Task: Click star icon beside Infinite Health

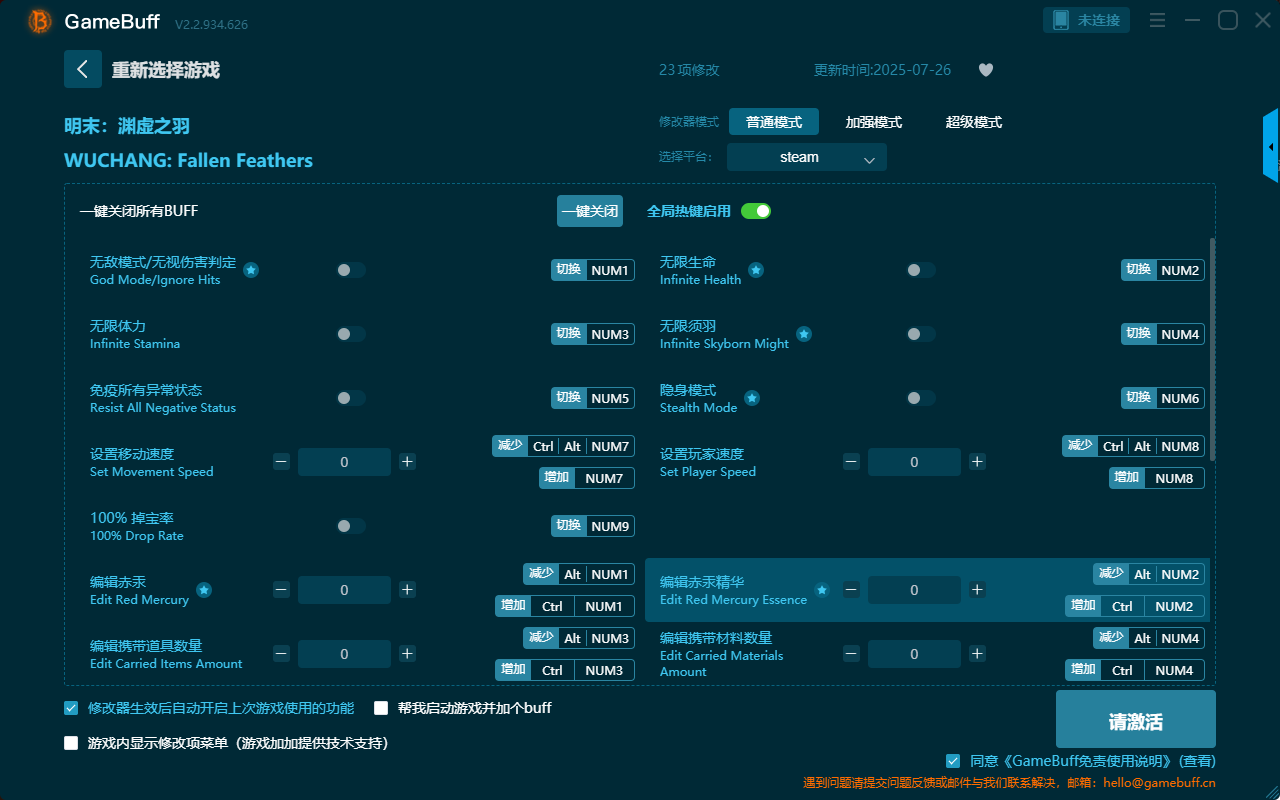Action: click(x=756, y=270)
